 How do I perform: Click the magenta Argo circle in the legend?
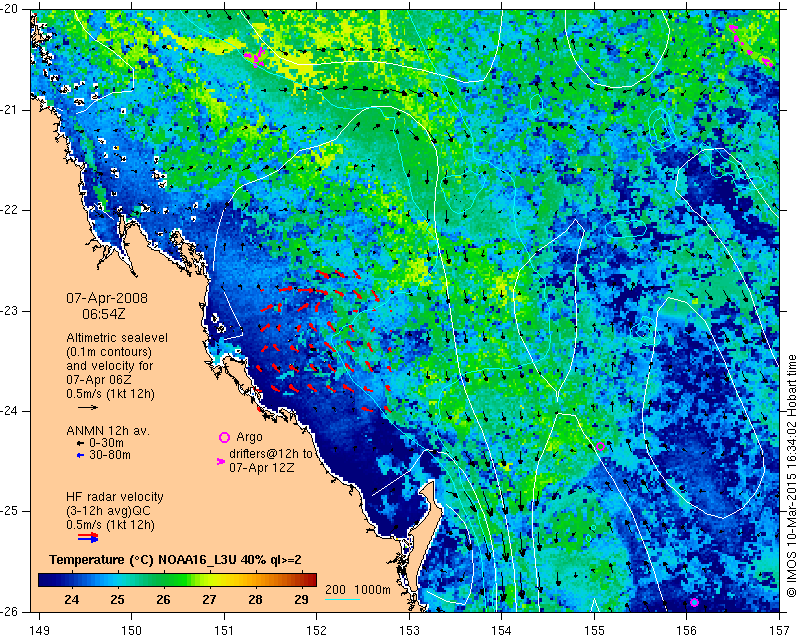pyautogui.click(x=224, y=437)
